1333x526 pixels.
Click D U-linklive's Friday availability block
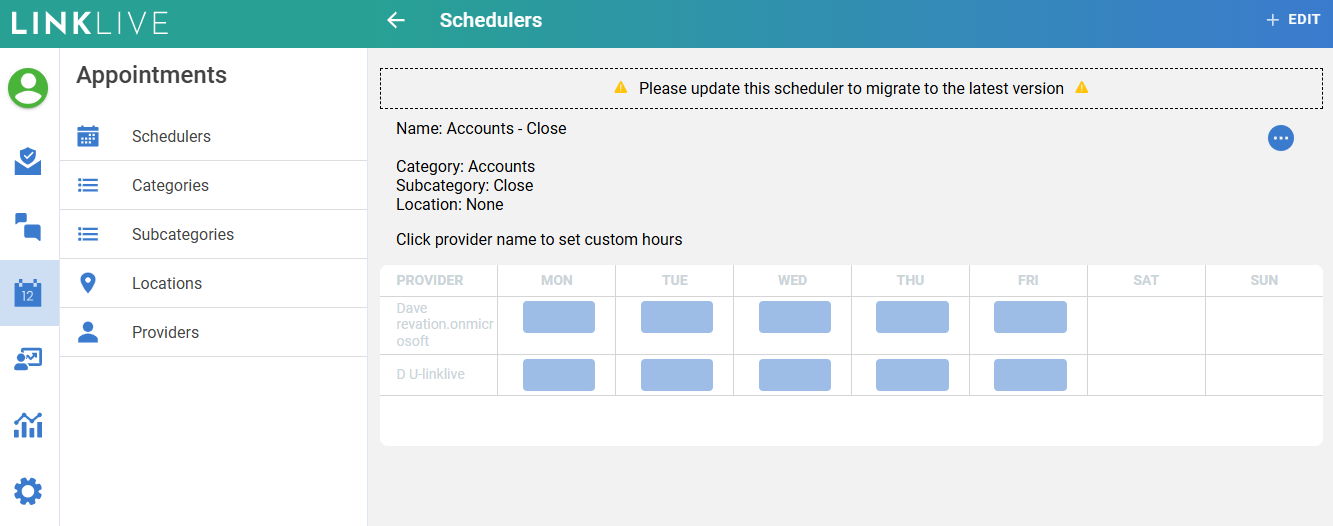[x=1029, y=375]
